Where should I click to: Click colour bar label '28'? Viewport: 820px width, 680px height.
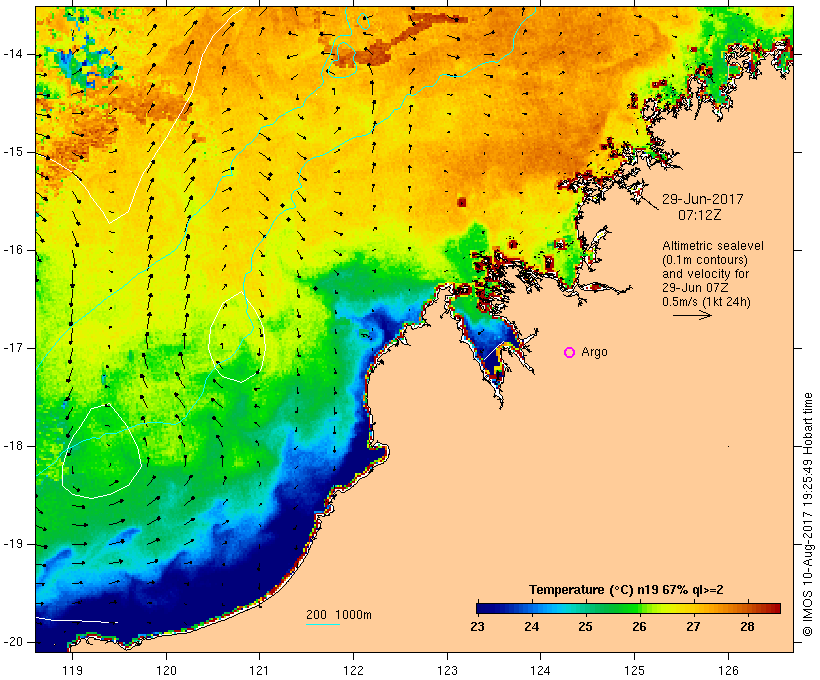[747, 626]
